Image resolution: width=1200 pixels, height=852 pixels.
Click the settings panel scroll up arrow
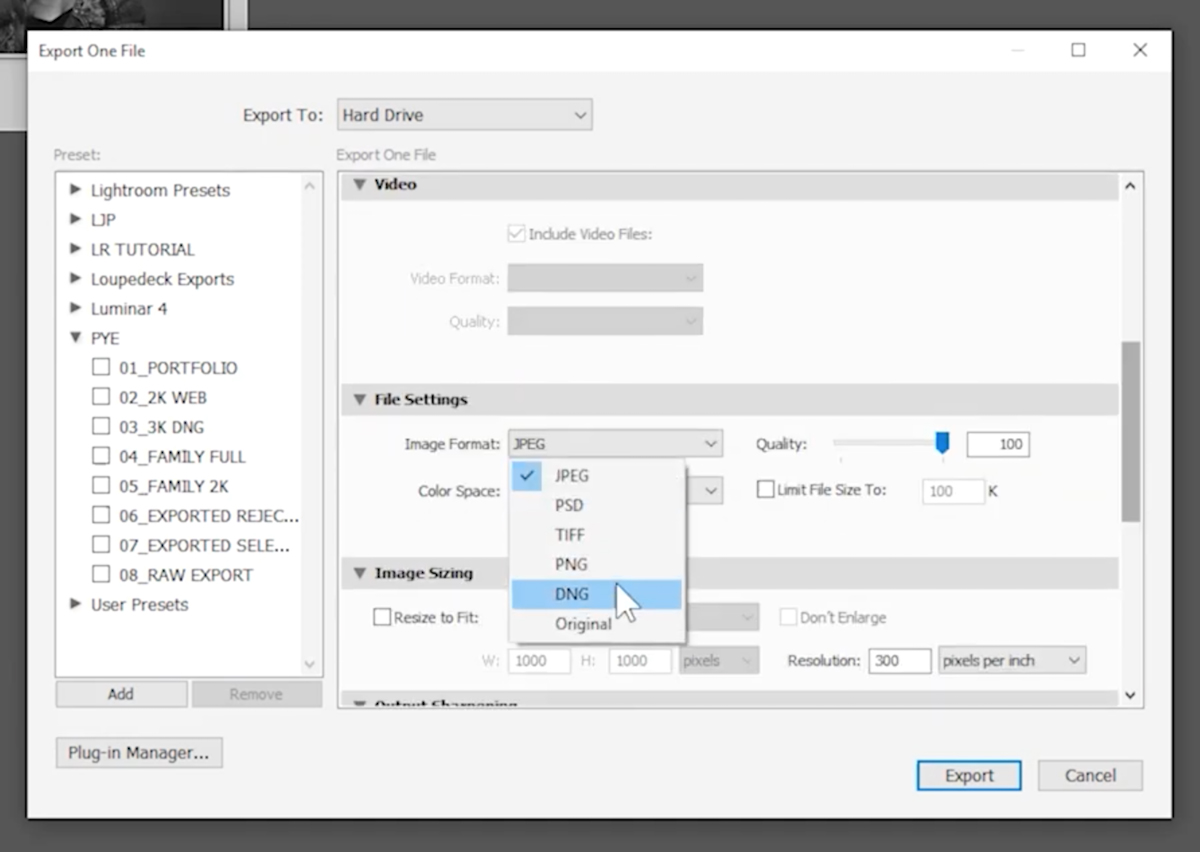(1130, 186)
